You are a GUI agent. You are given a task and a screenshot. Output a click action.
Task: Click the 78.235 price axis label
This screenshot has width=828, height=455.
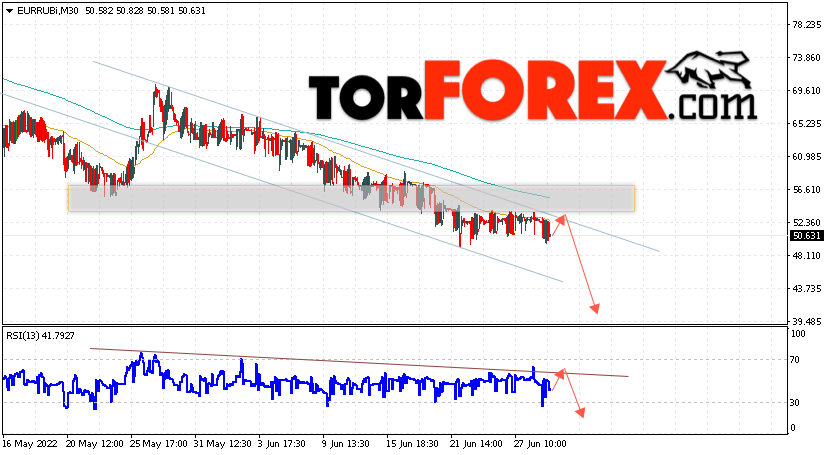[806, 24]
